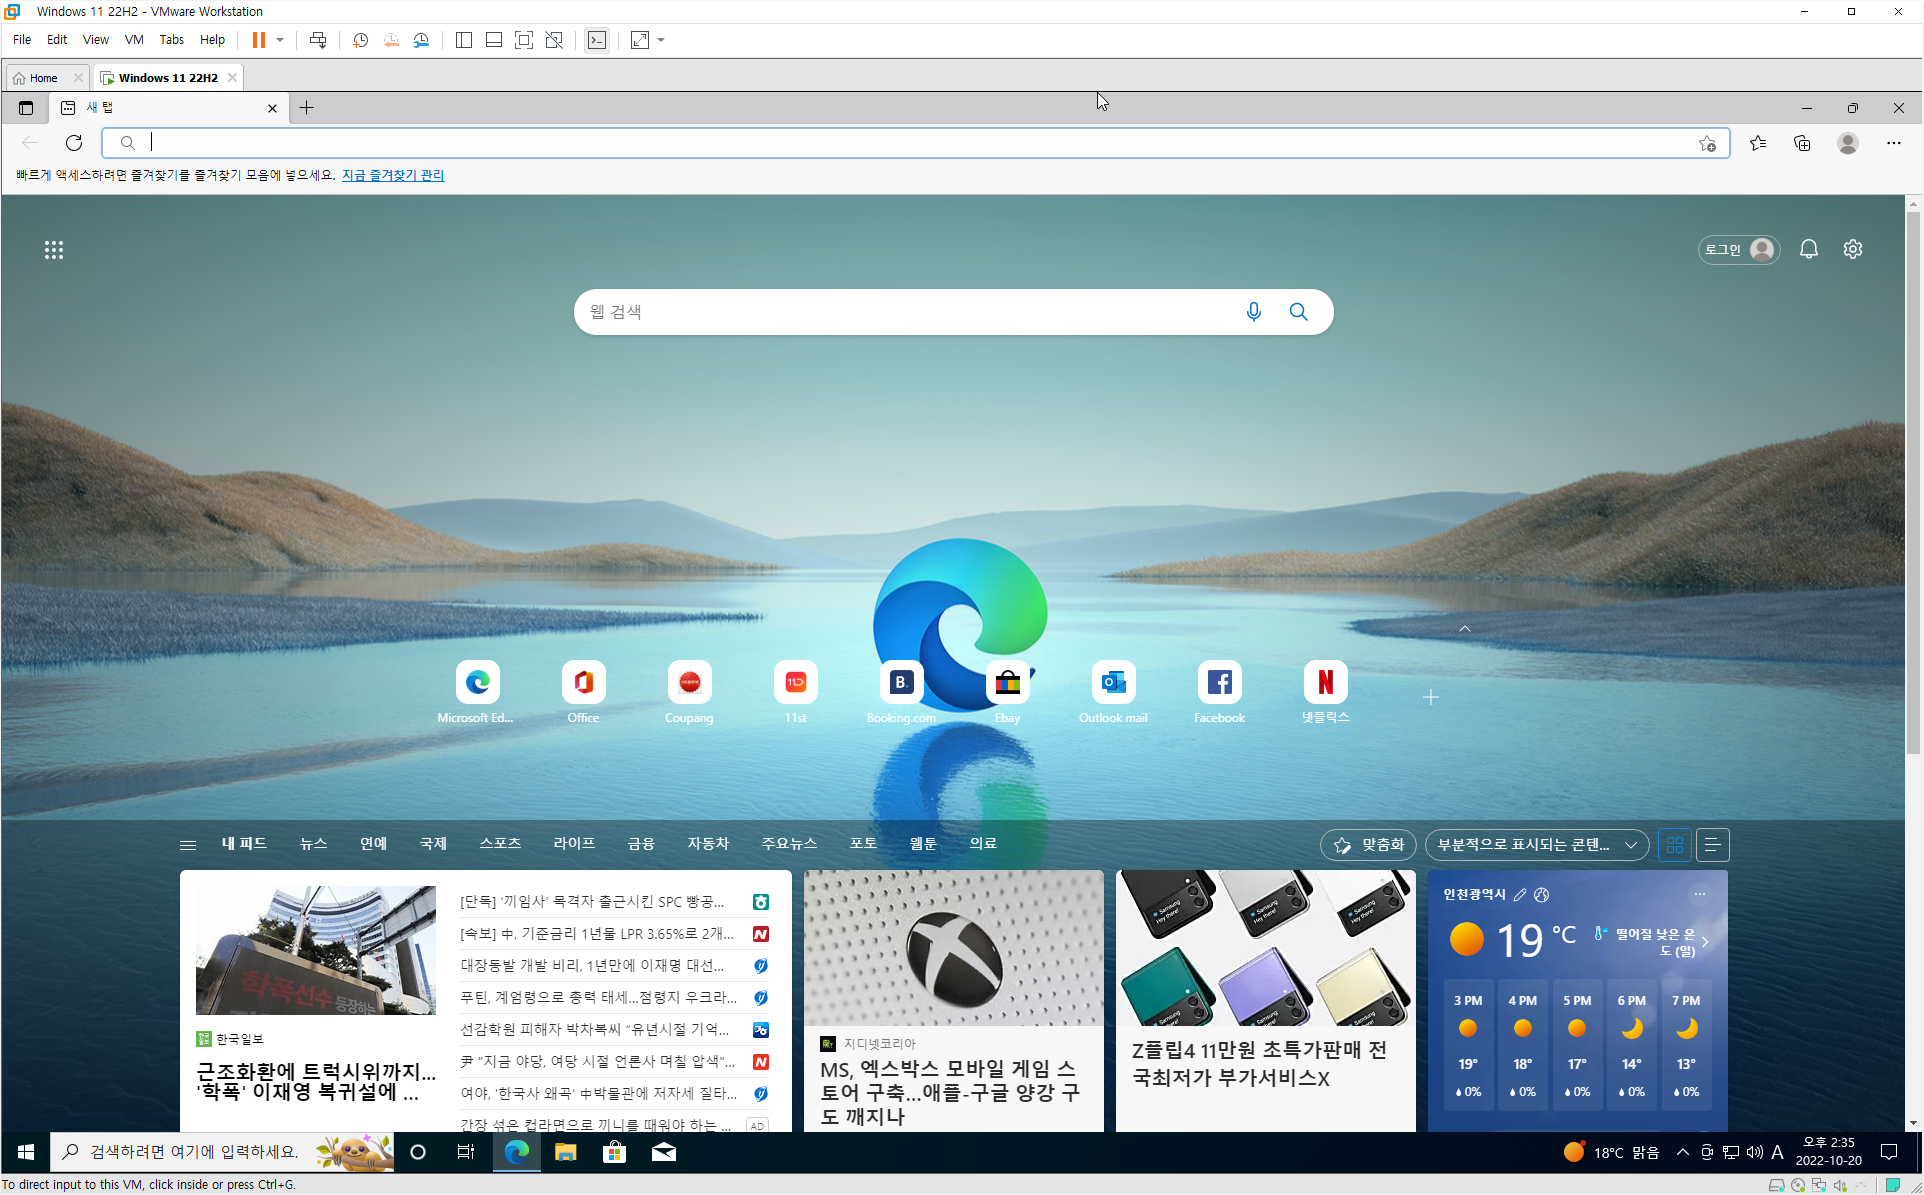
Task: Open the VM menu
Action: (x=134, y=40)
